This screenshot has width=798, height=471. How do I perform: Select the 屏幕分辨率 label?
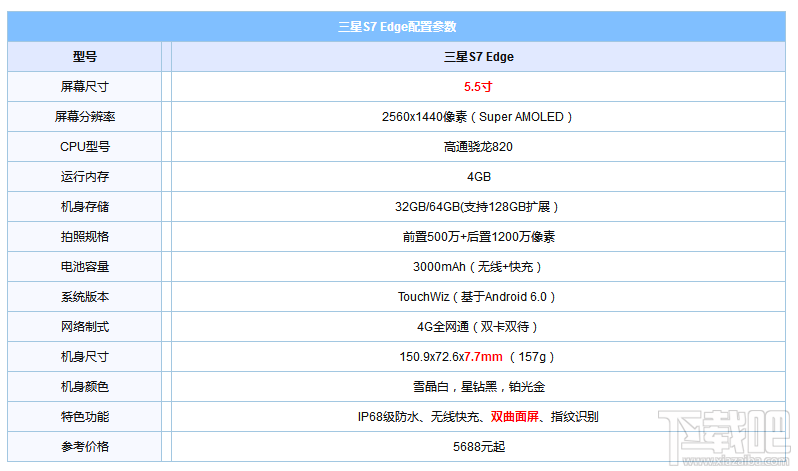pos(84,117)
